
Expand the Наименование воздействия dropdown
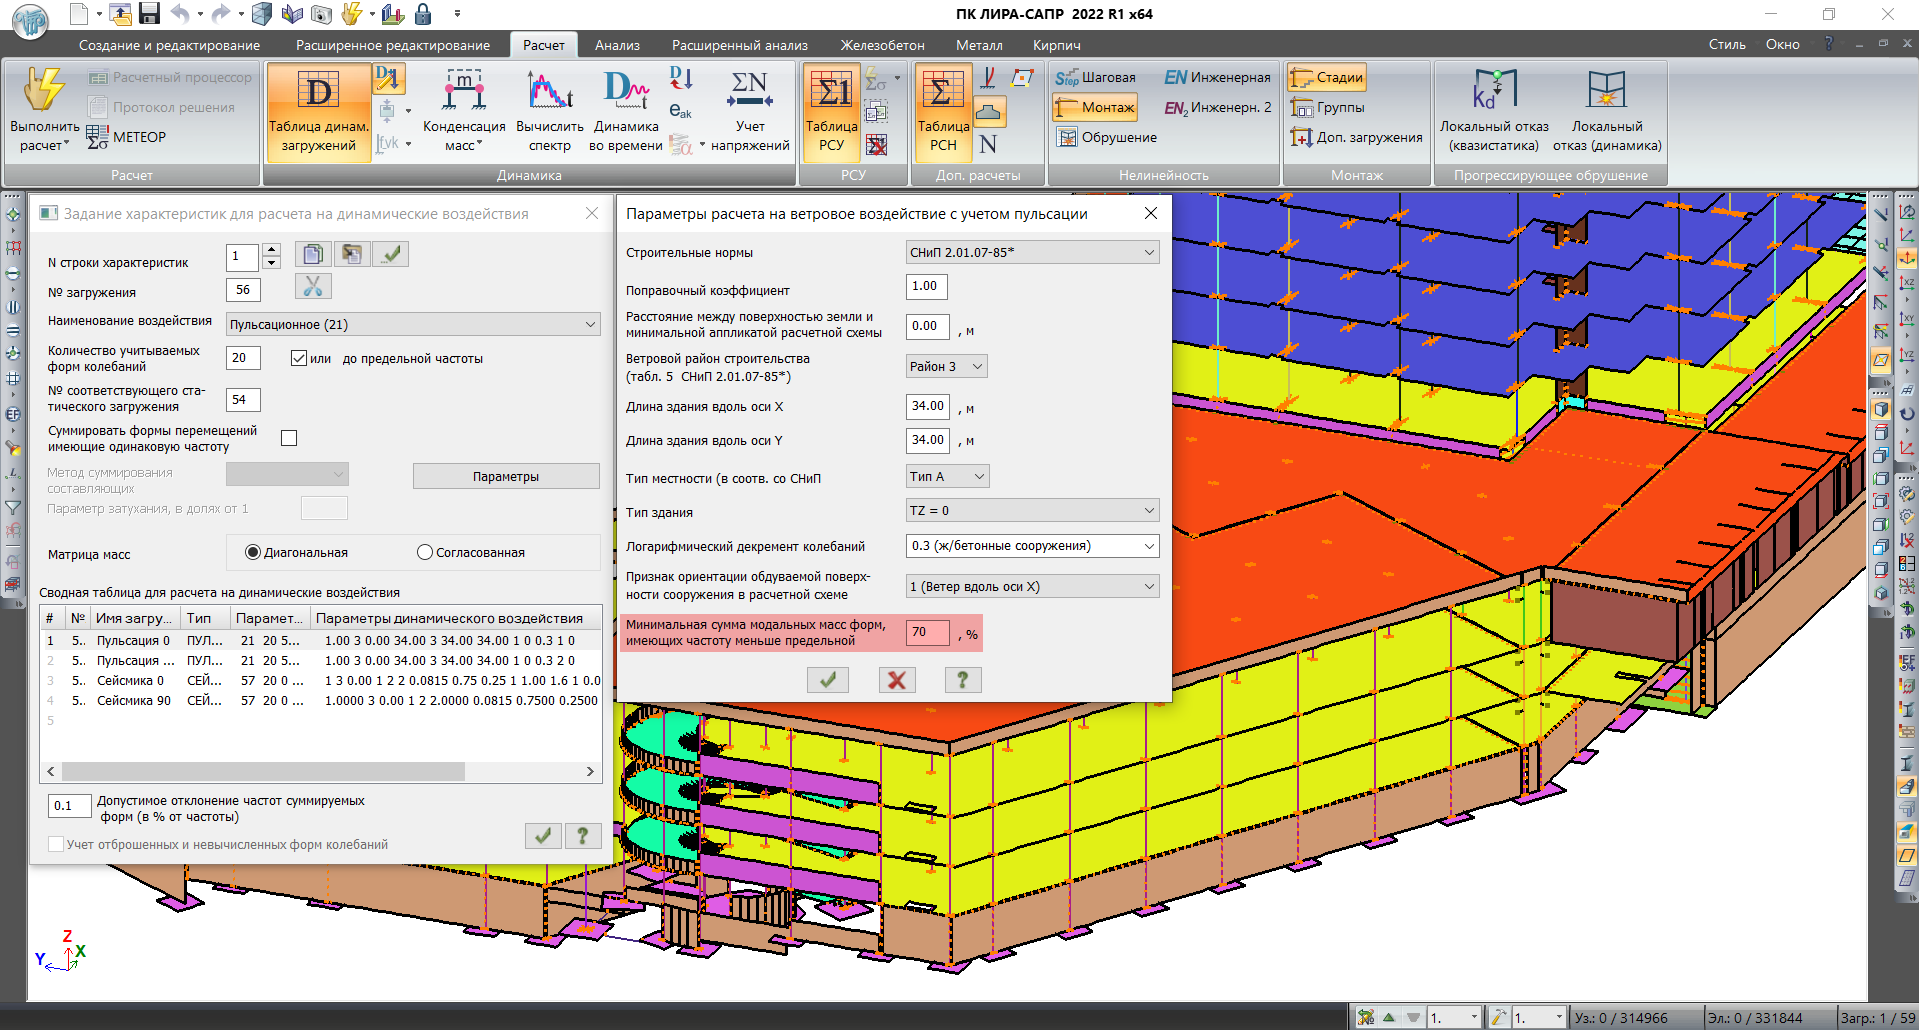point(590,325)
